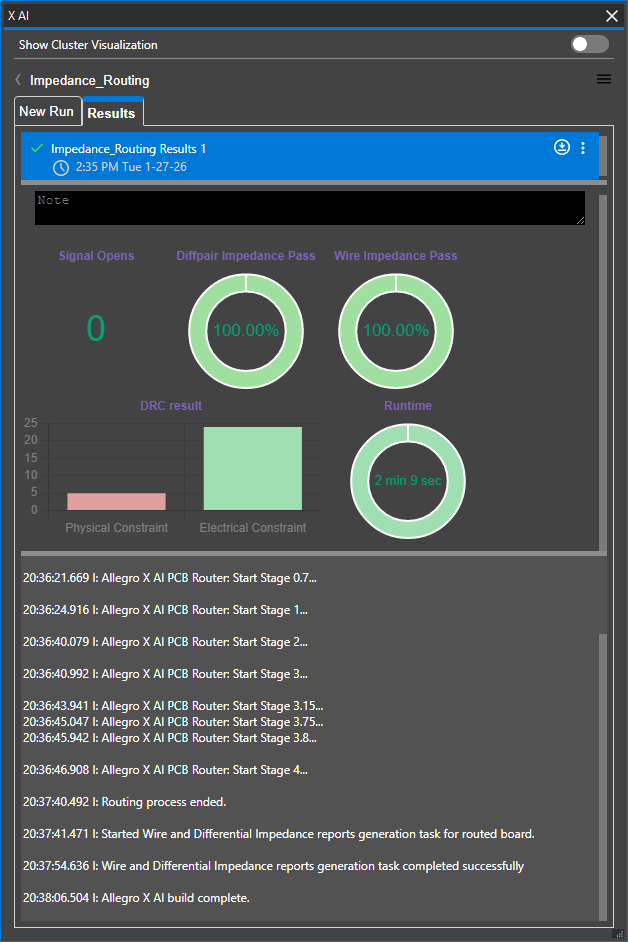Click the green checkmark status icon
628x942 pixels.
[x=37, y=148]
